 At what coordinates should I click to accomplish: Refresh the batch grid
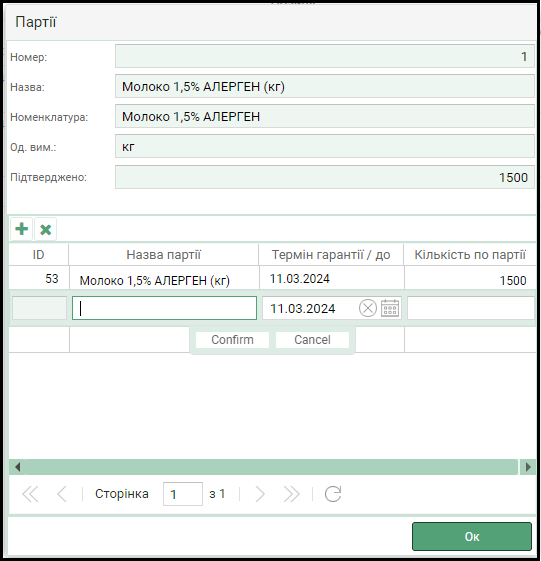[333, 494]
